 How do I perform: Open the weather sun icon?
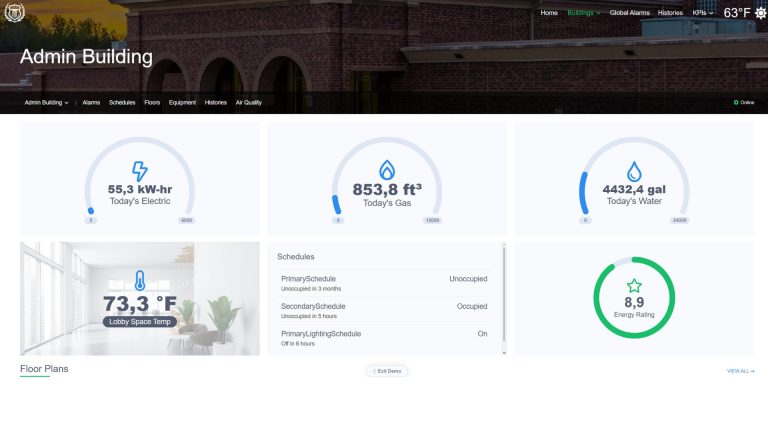point(761,13)
